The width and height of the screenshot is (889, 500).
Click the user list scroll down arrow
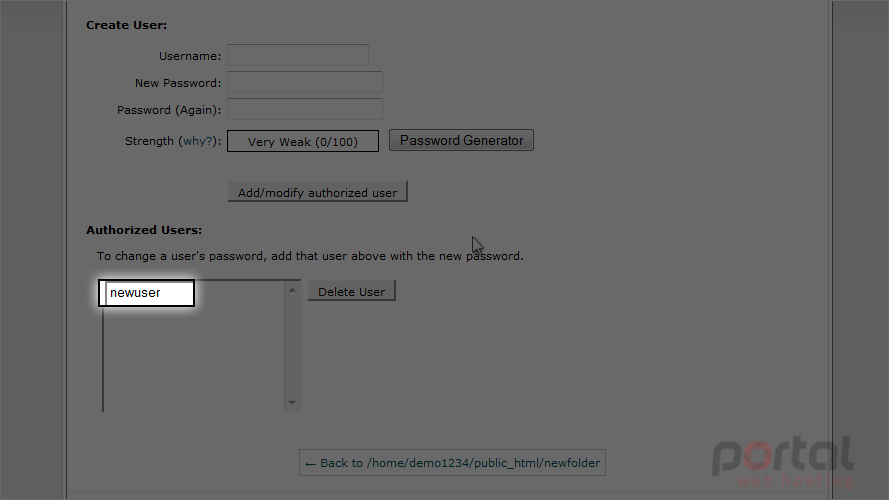pos(292,402)
